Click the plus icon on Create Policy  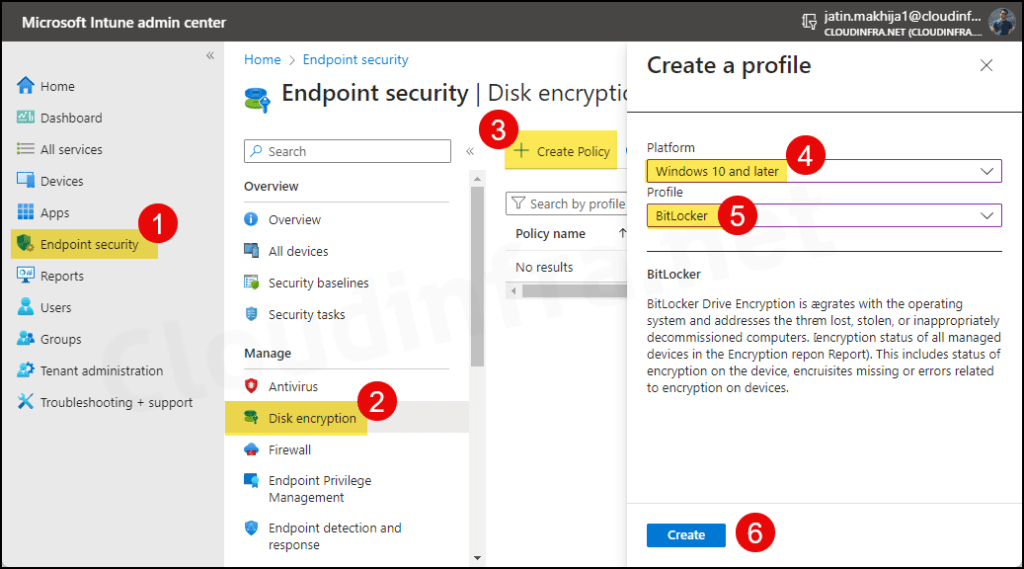pyautogui.click(x=521, y=151)
